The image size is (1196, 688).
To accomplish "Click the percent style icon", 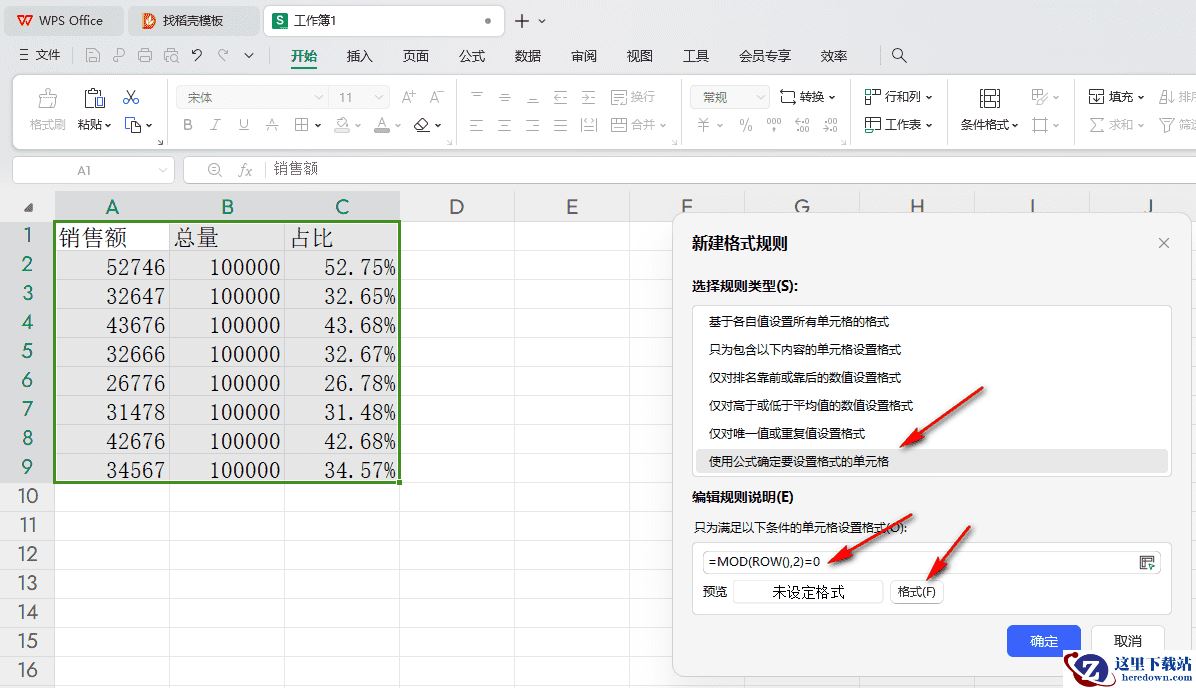I will pos(745,124).
